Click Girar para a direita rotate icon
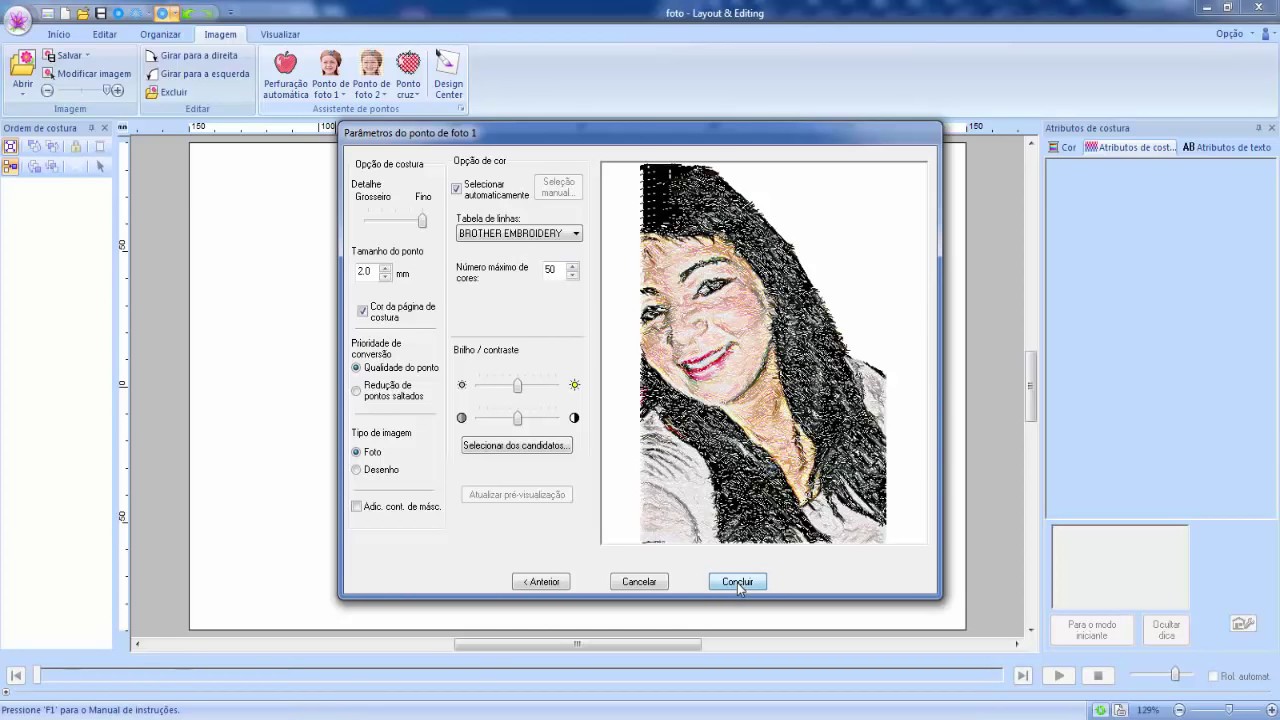 pyautogui.click(x=152, y=56)
